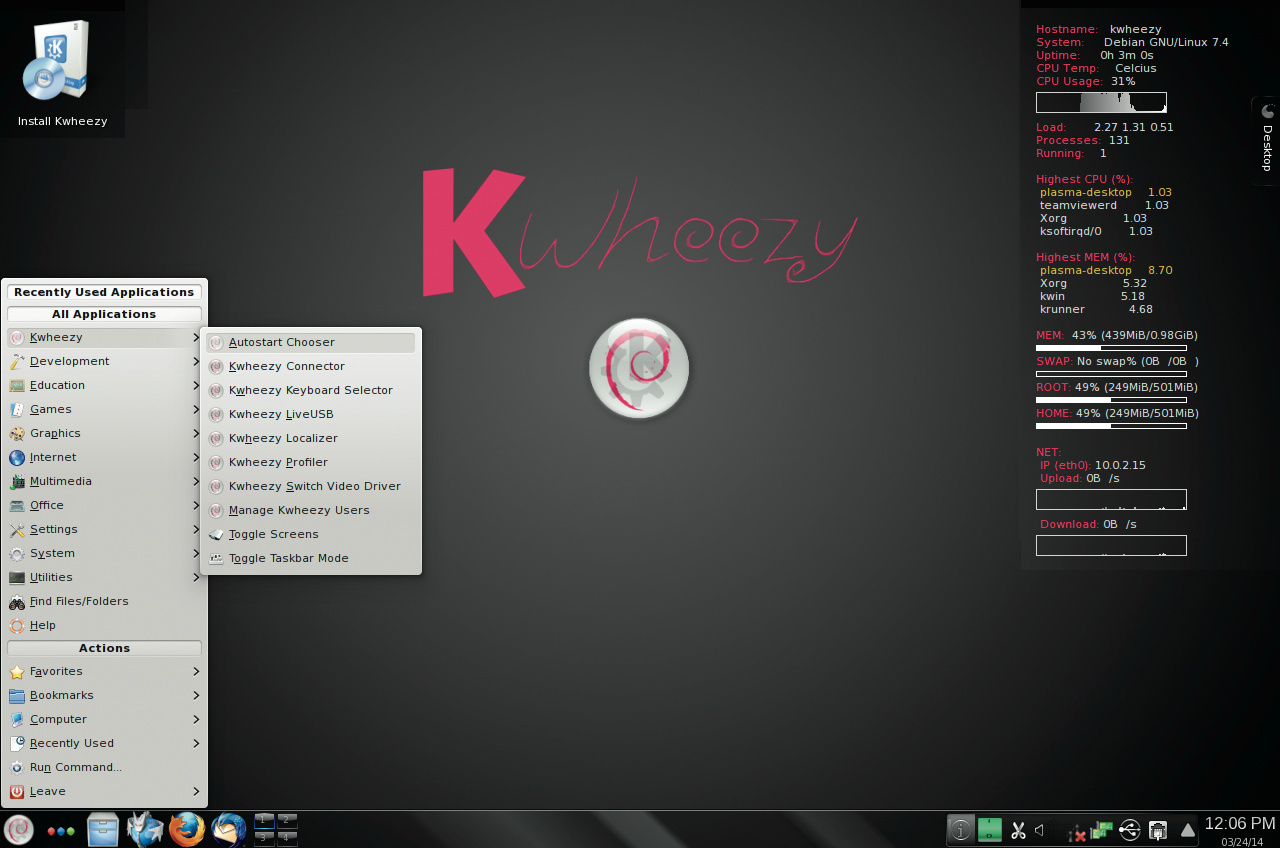Click the Download network graph box
Screen dimensions: 1280x848
[x=1111, y=545]
